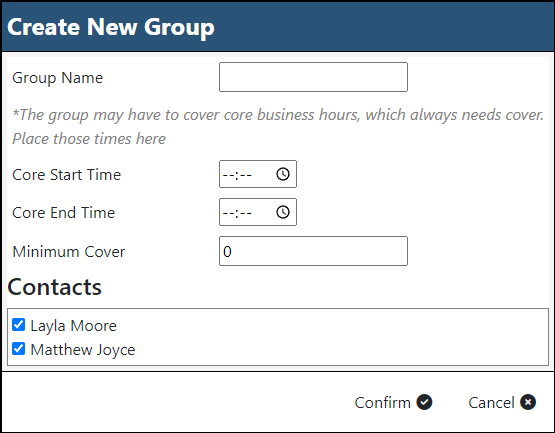555x433 pixels.
Task: Click the clock icon for Core Start Time
Action: [283, 174]
